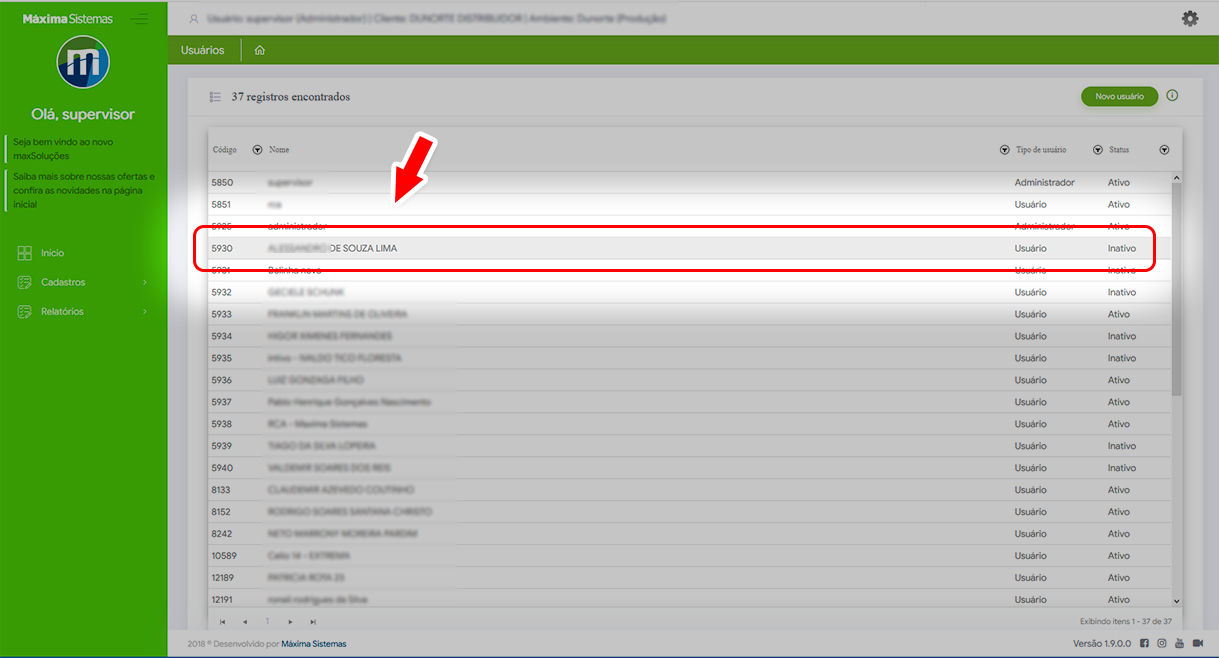Image resolution: width=1219 pixels, height=658 pixels.
Task: Click the Saiba mais sobre nossas ofertas notice
Action: [x=84, y=190]
